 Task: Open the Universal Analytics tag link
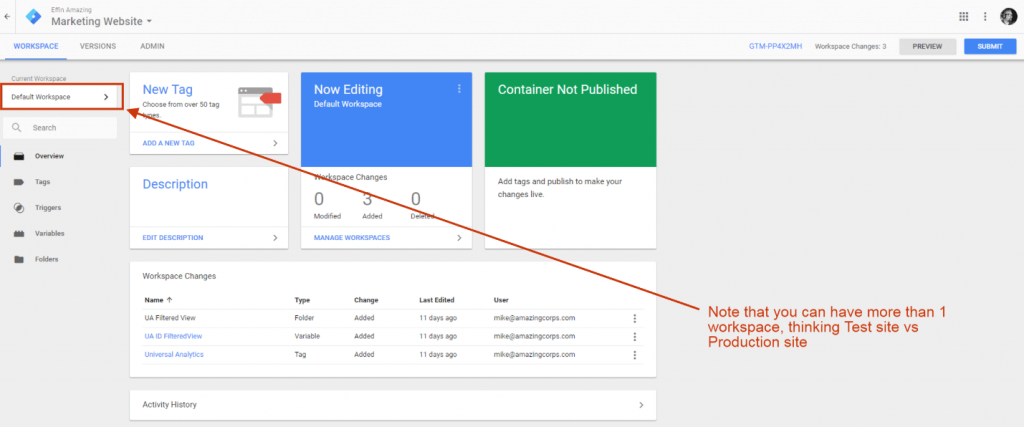pyautogui.click(x=174, y=355)
